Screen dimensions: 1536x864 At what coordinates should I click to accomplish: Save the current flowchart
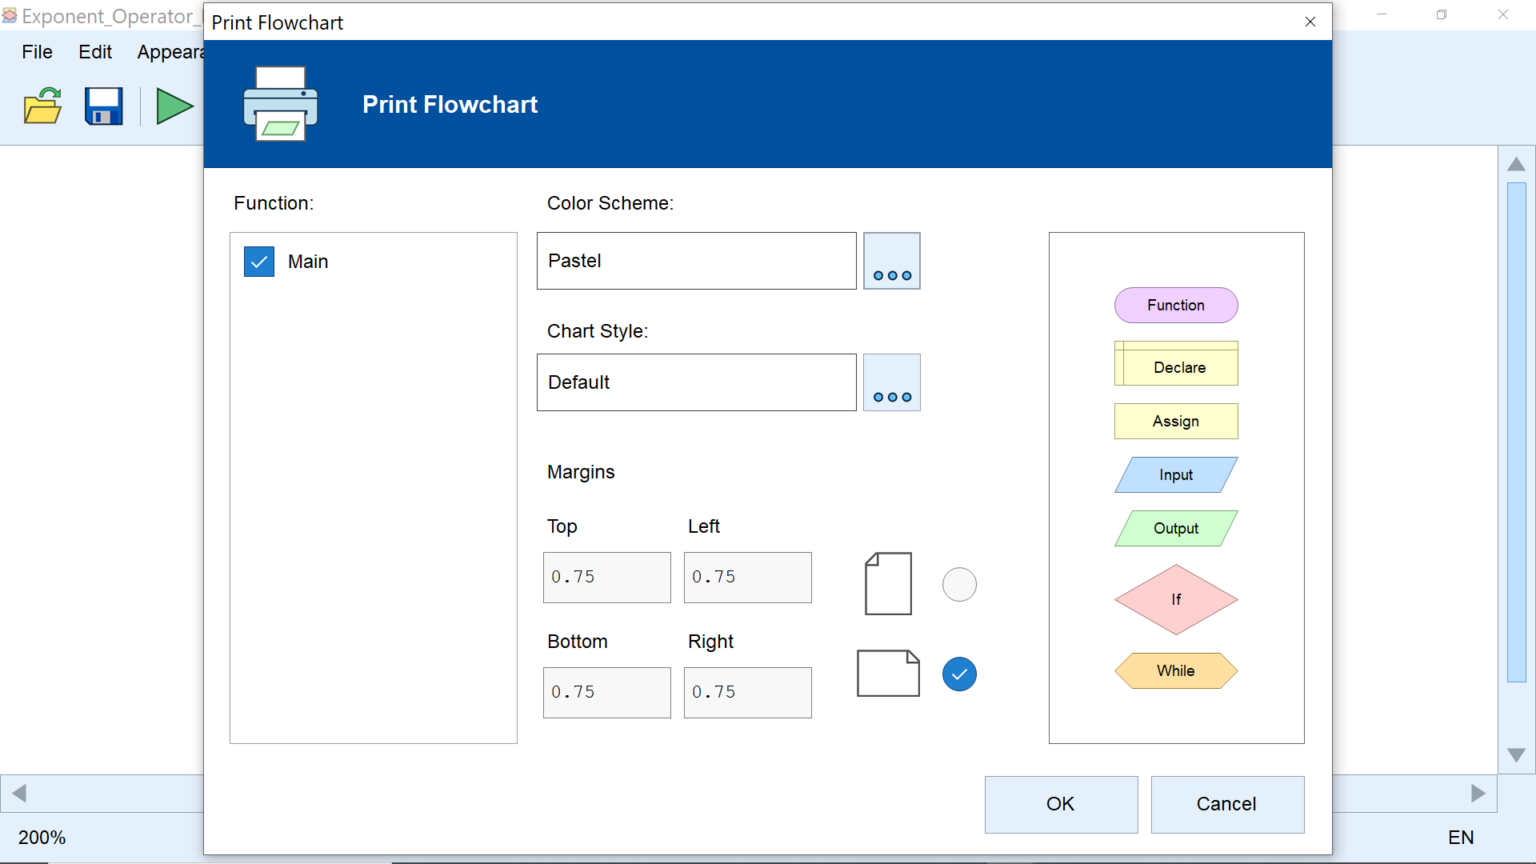pyautogui.click(x=103, y=106)
